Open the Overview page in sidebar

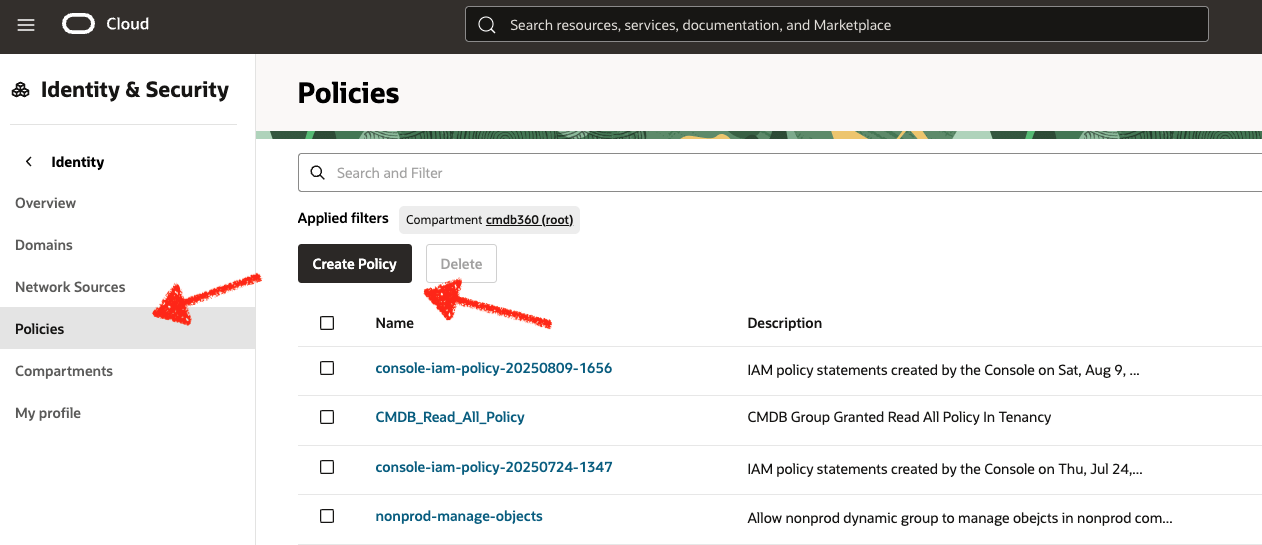(45, 203)
